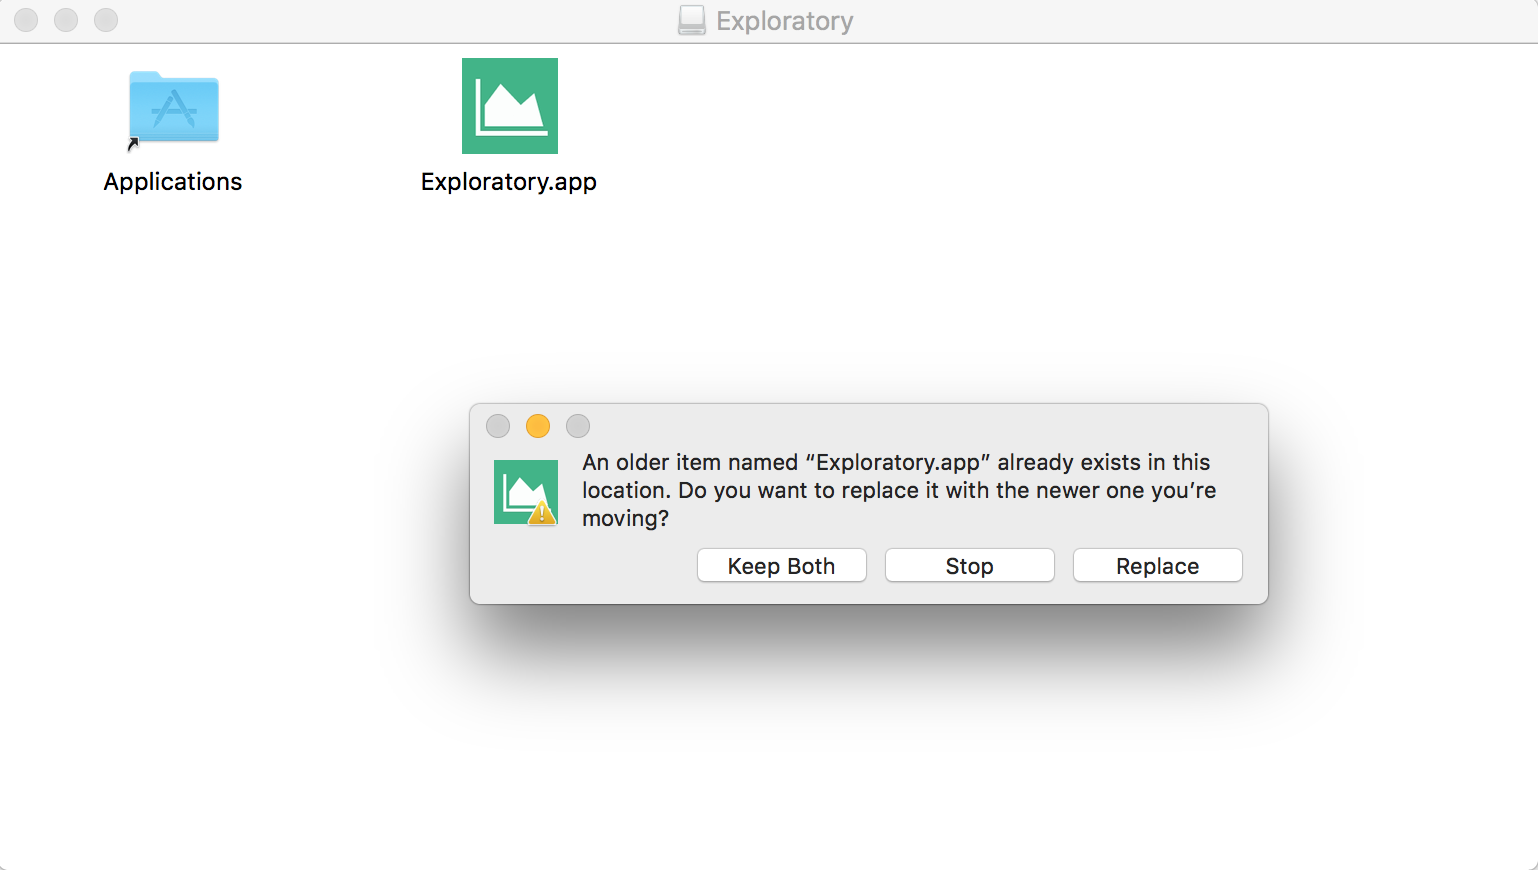Choose Keep Both in the dialog
The width and height of the screenshot is (1538, 870).
(782, 565)
